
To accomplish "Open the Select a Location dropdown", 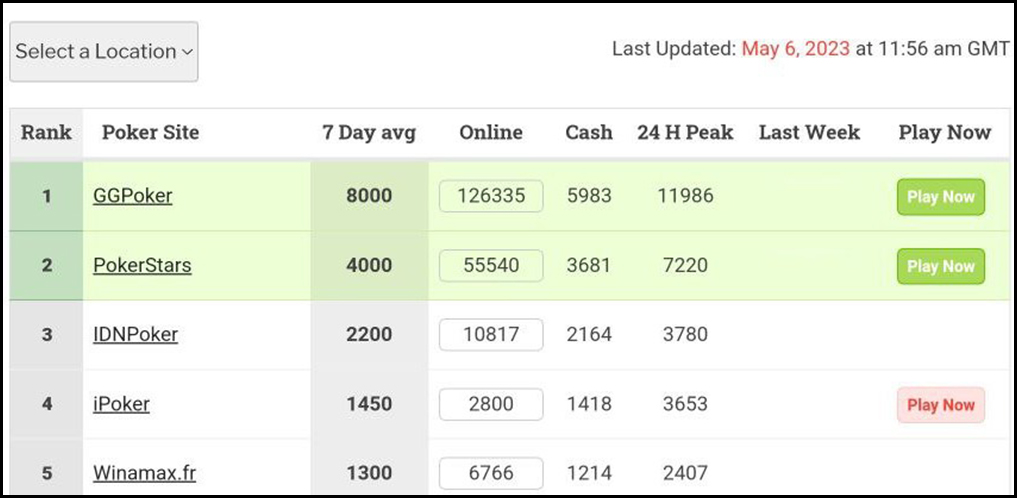I will [104, 52].
